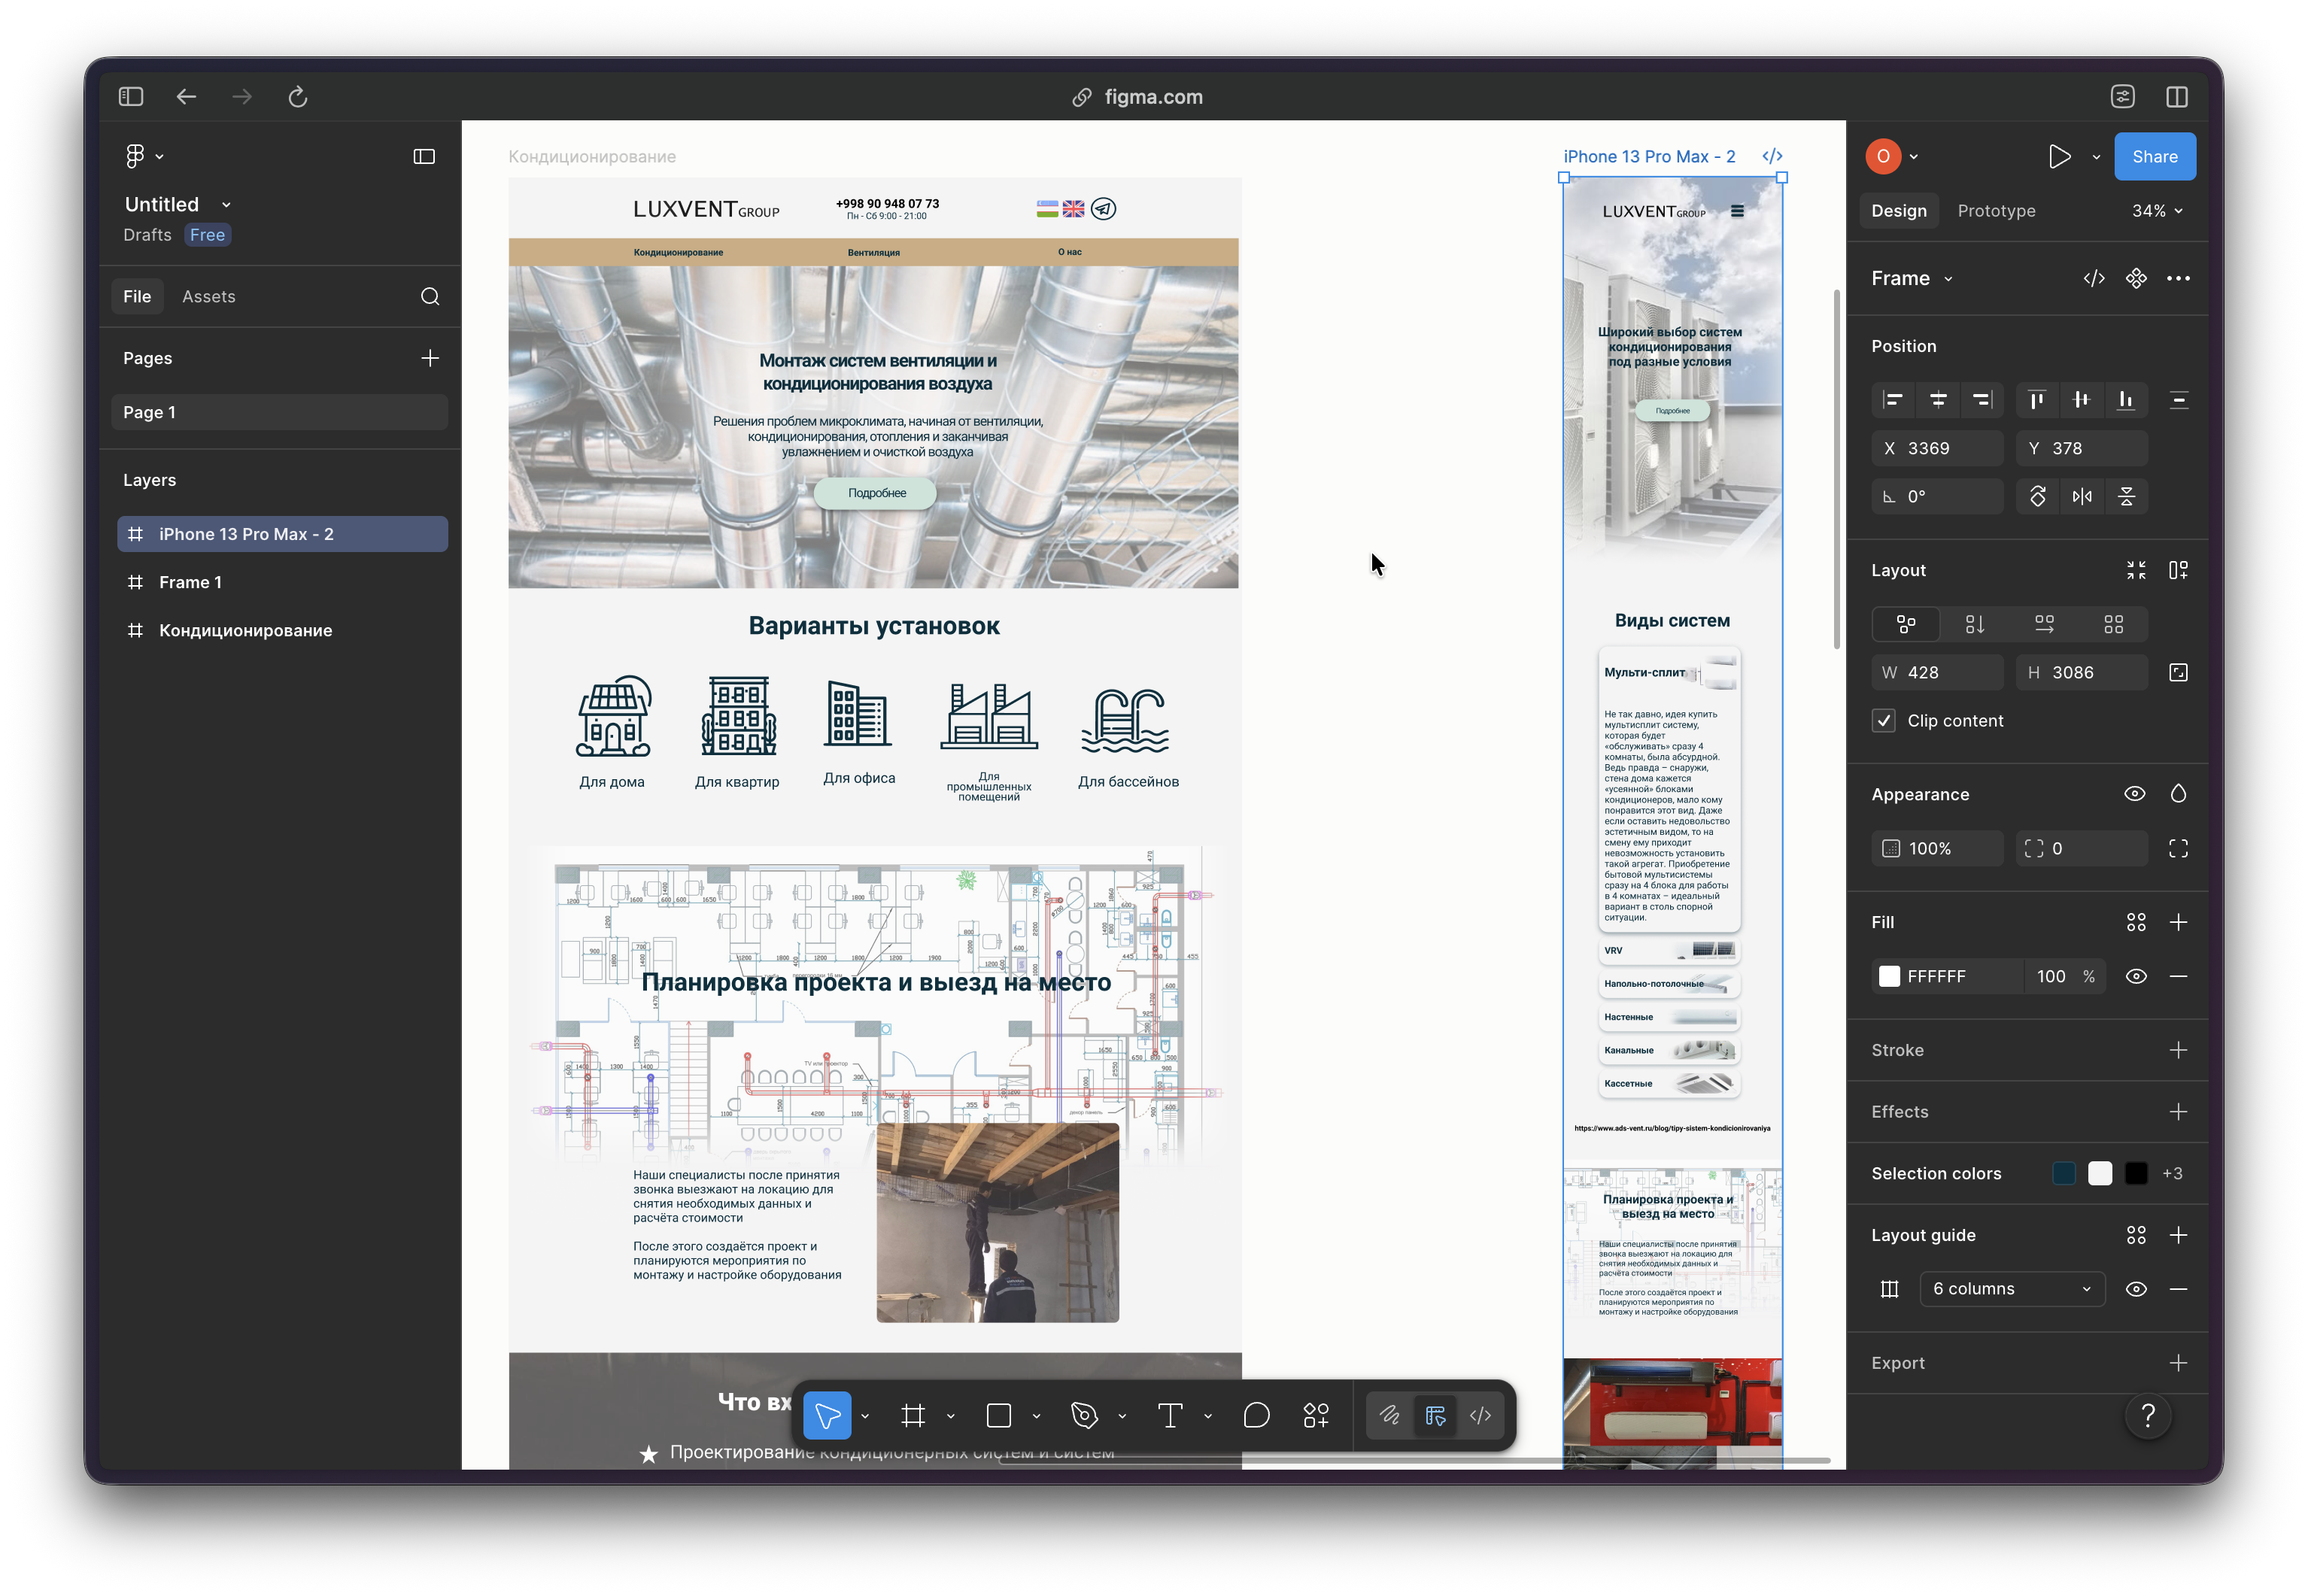
Task: Open the Figma main menu logo
Action: pos(135,156)
